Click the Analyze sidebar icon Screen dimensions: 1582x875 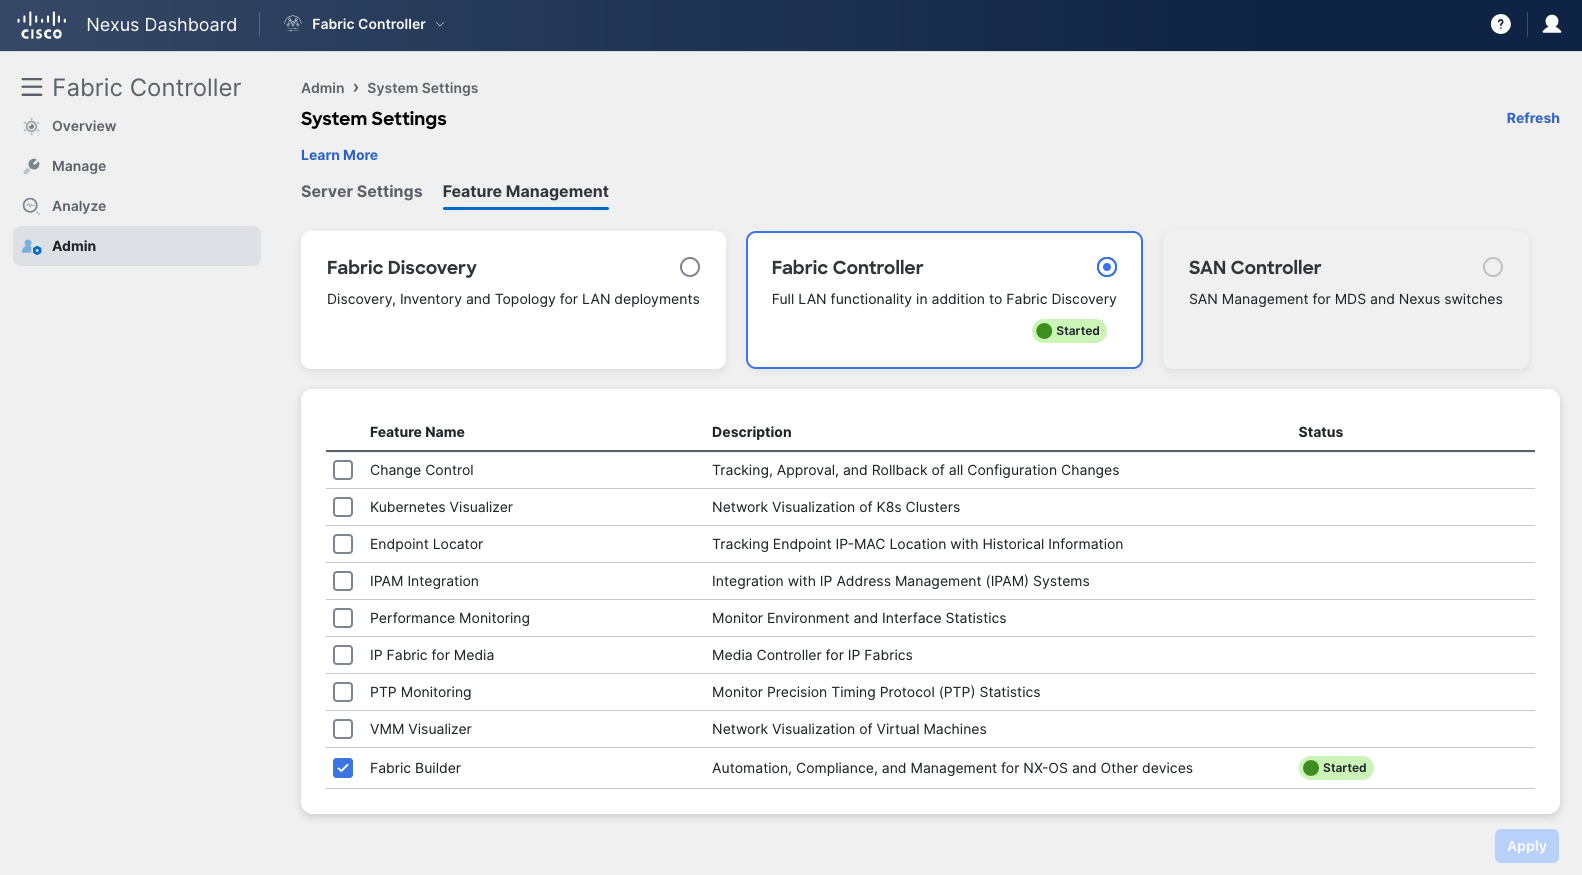[31, 206]
